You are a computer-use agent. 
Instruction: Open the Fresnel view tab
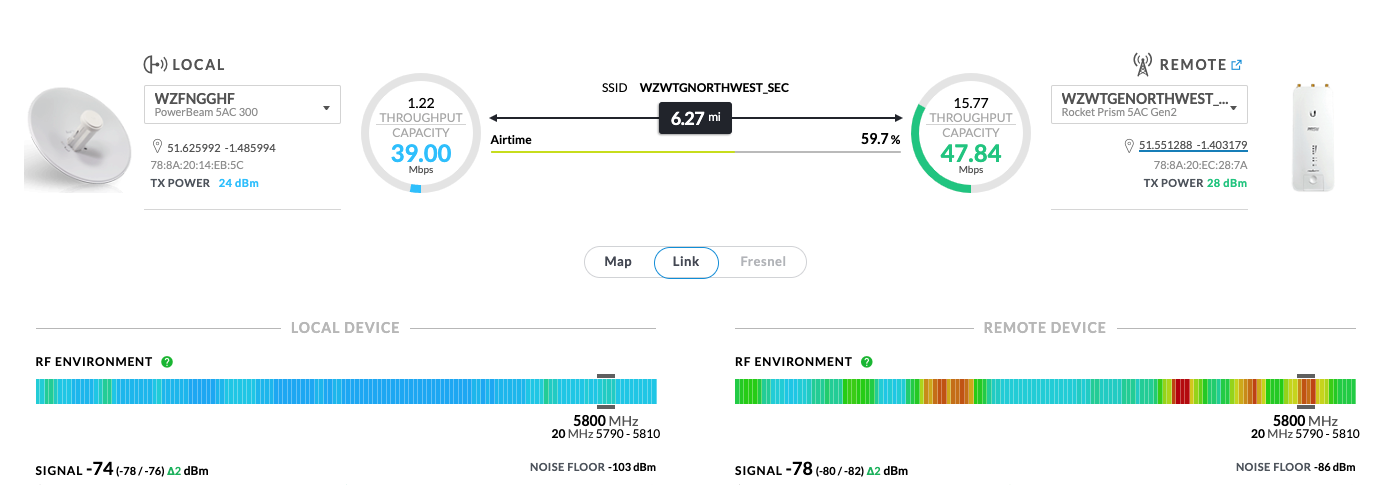[x=762, y=262]
